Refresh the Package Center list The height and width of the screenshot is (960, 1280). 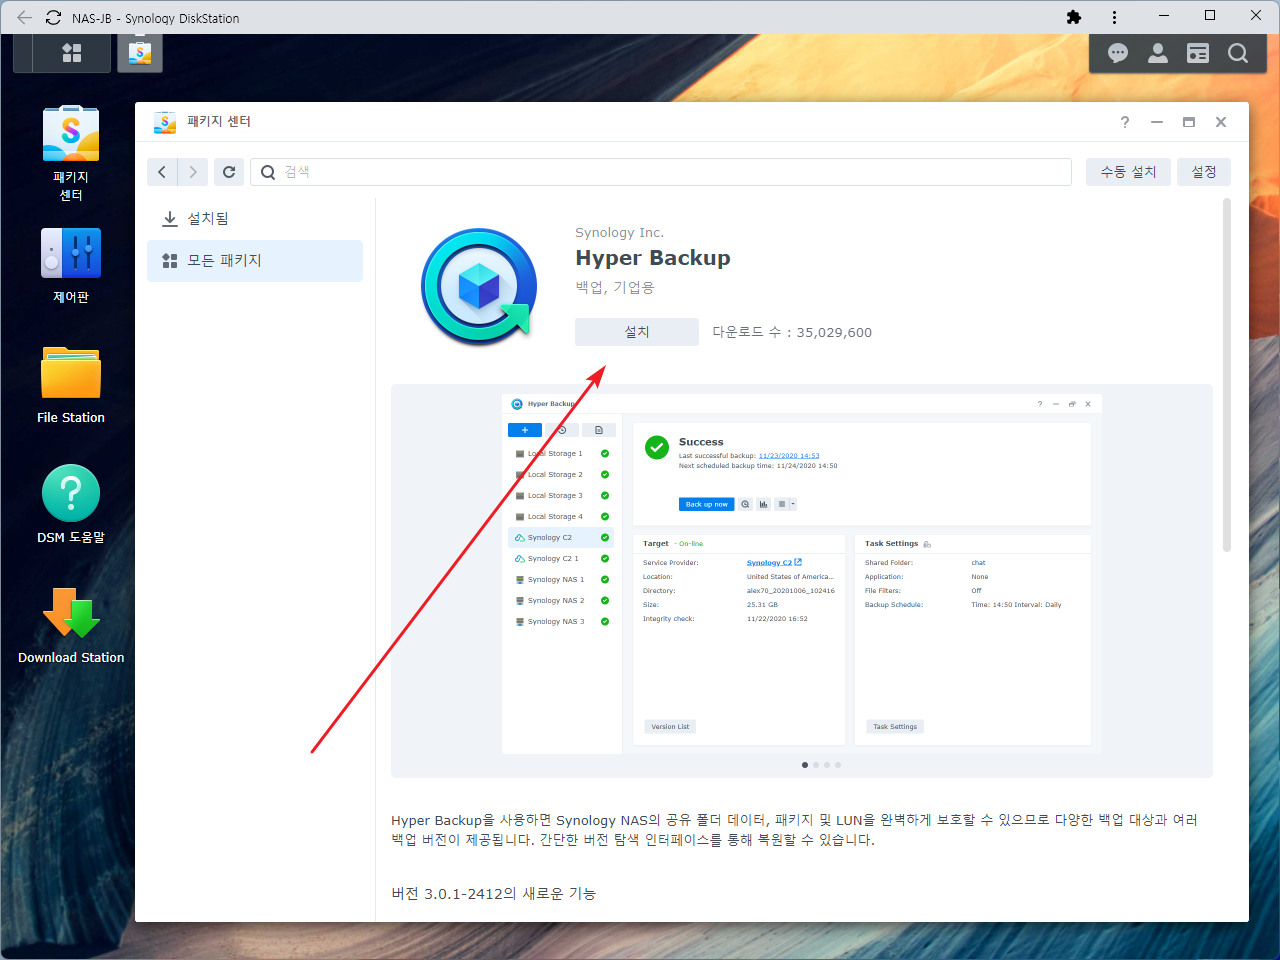click(229, 172)
